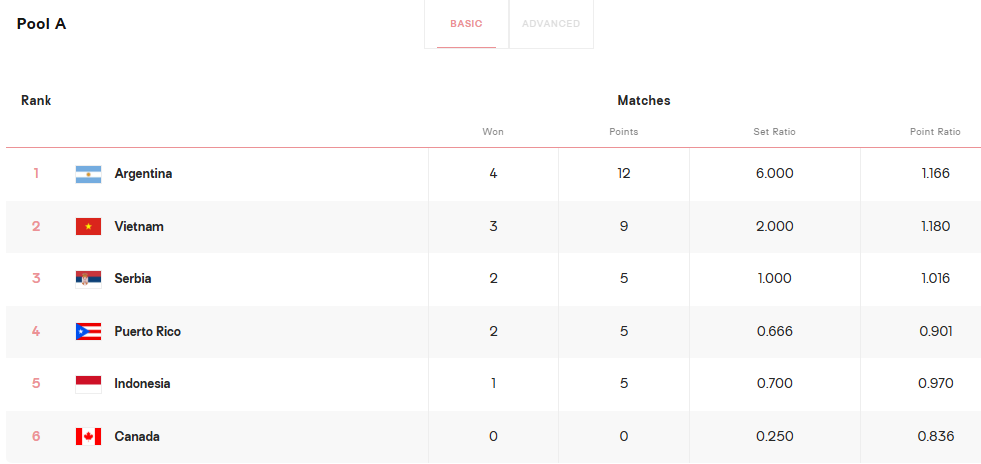Open the Serbia team link
Screen dimensions: 981x464
tap(133, 279)
